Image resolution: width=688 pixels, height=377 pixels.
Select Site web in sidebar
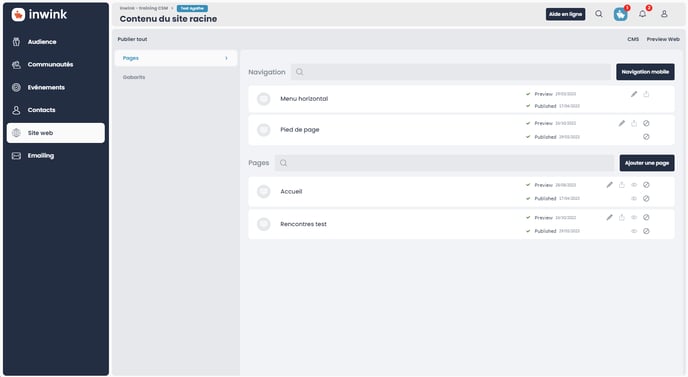point(56,133)
